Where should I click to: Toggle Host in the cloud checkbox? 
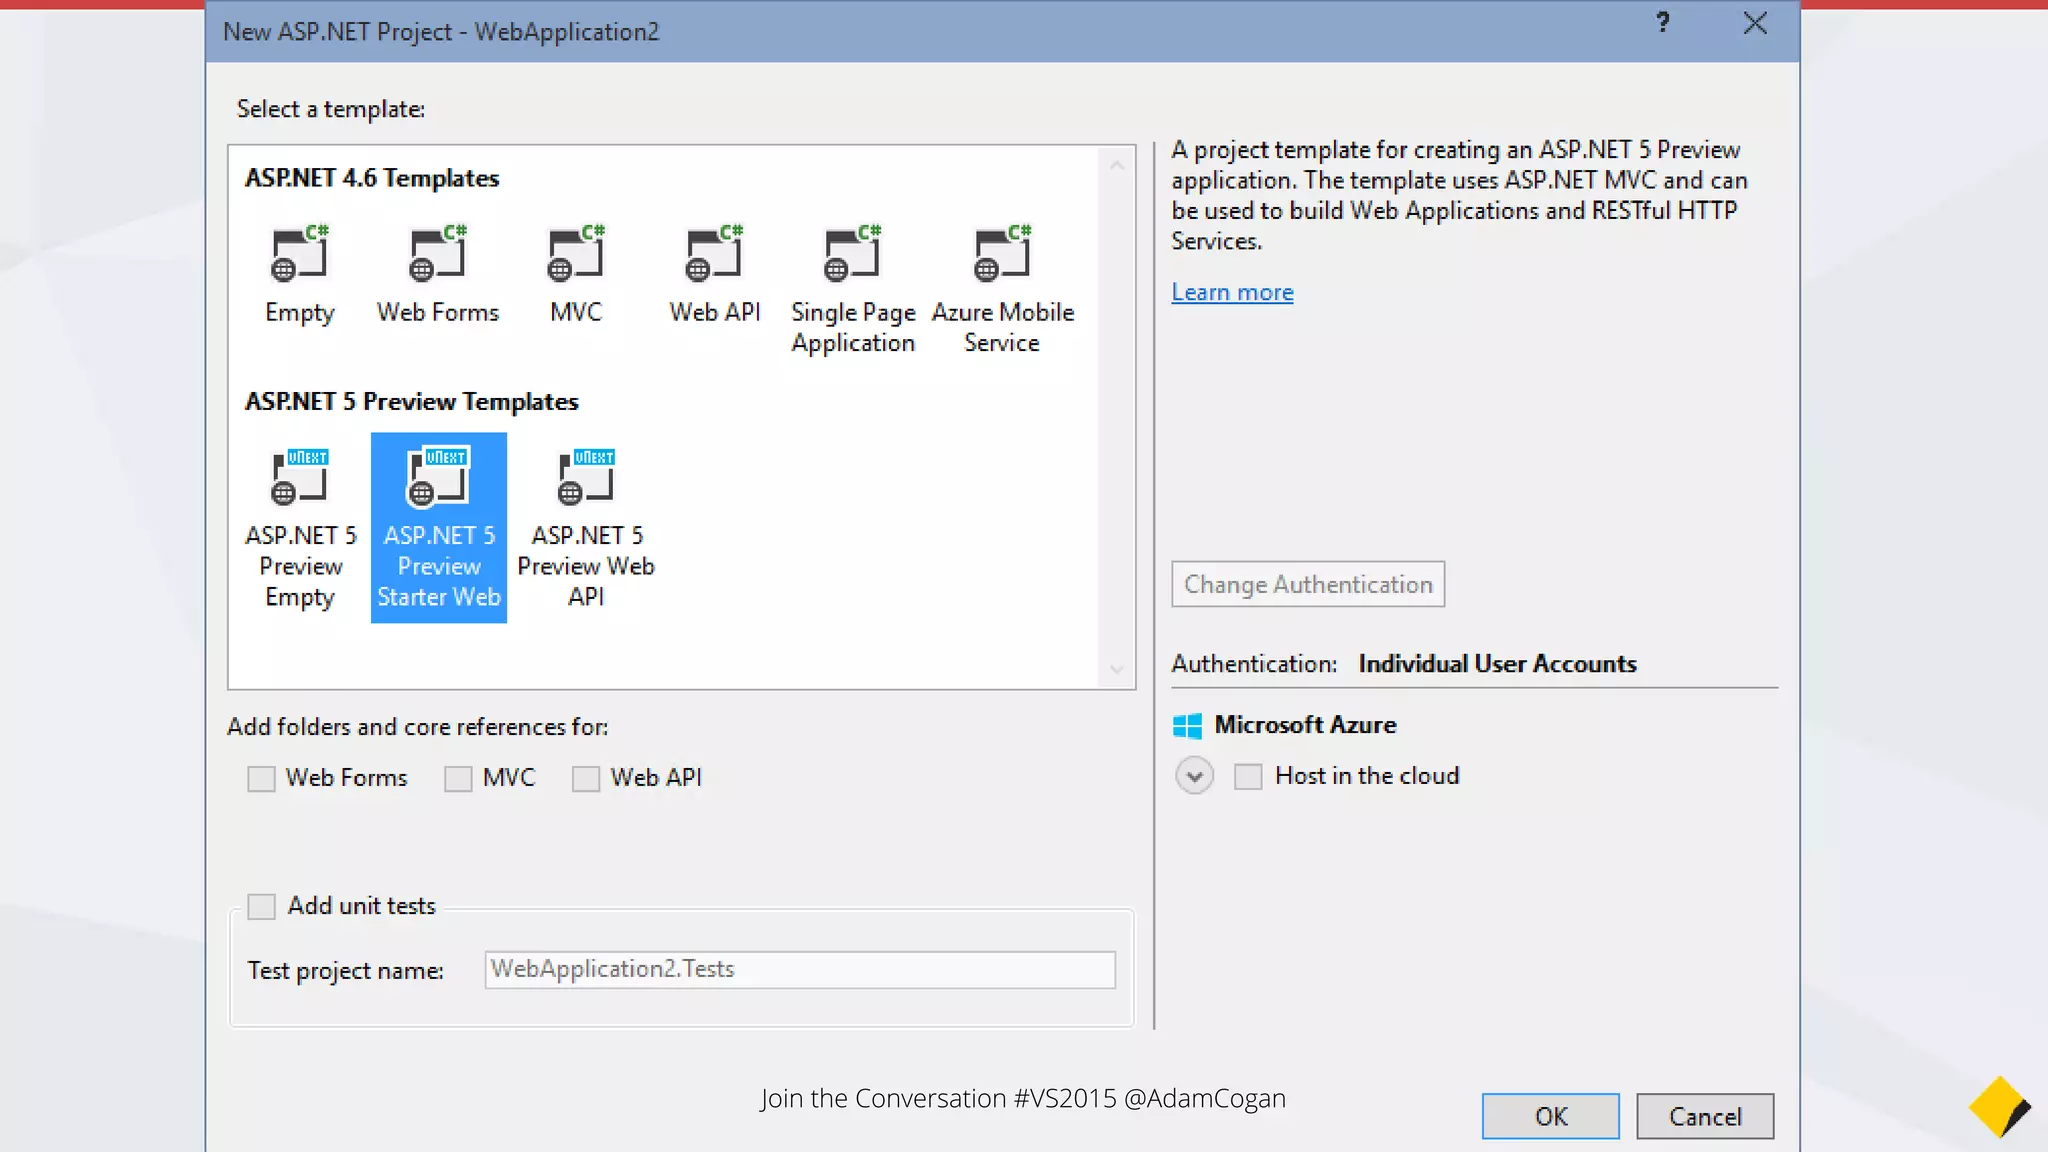pyautogui.click(x=1248, y=777)
